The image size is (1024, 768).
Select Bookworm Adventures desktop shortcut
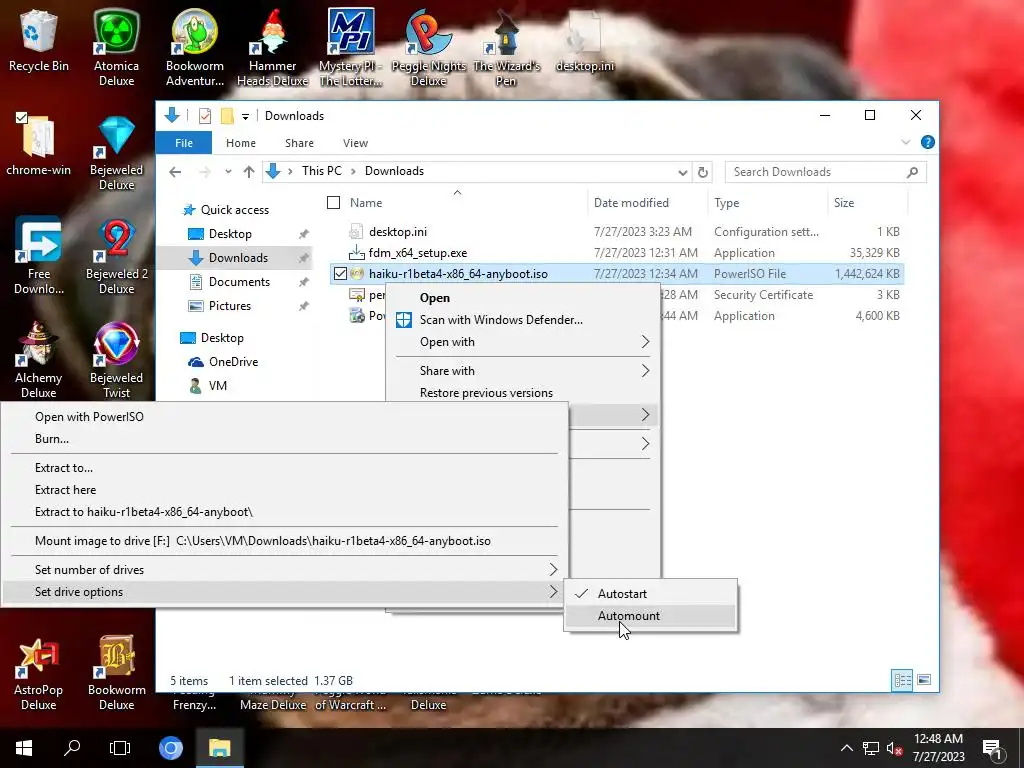click(x=195, y=47)
